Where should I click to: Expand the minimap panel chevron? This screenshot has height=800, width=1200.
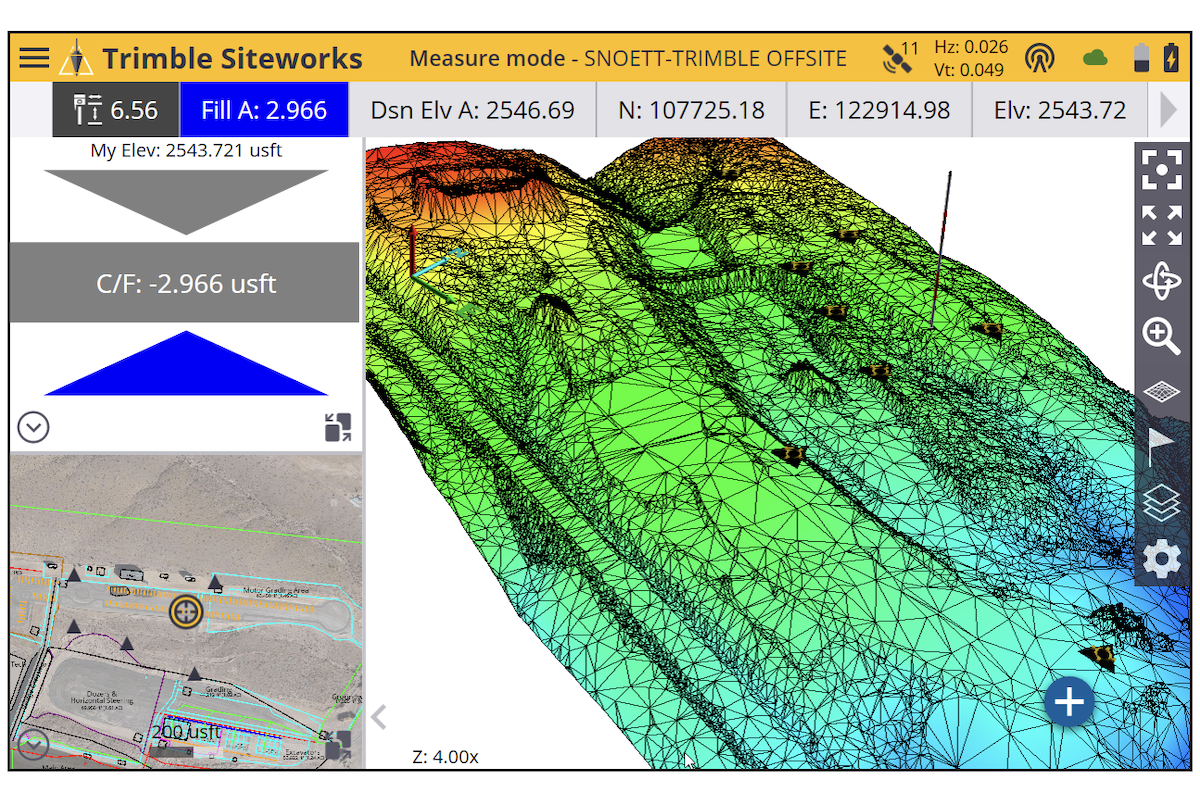tap(34, 745)
